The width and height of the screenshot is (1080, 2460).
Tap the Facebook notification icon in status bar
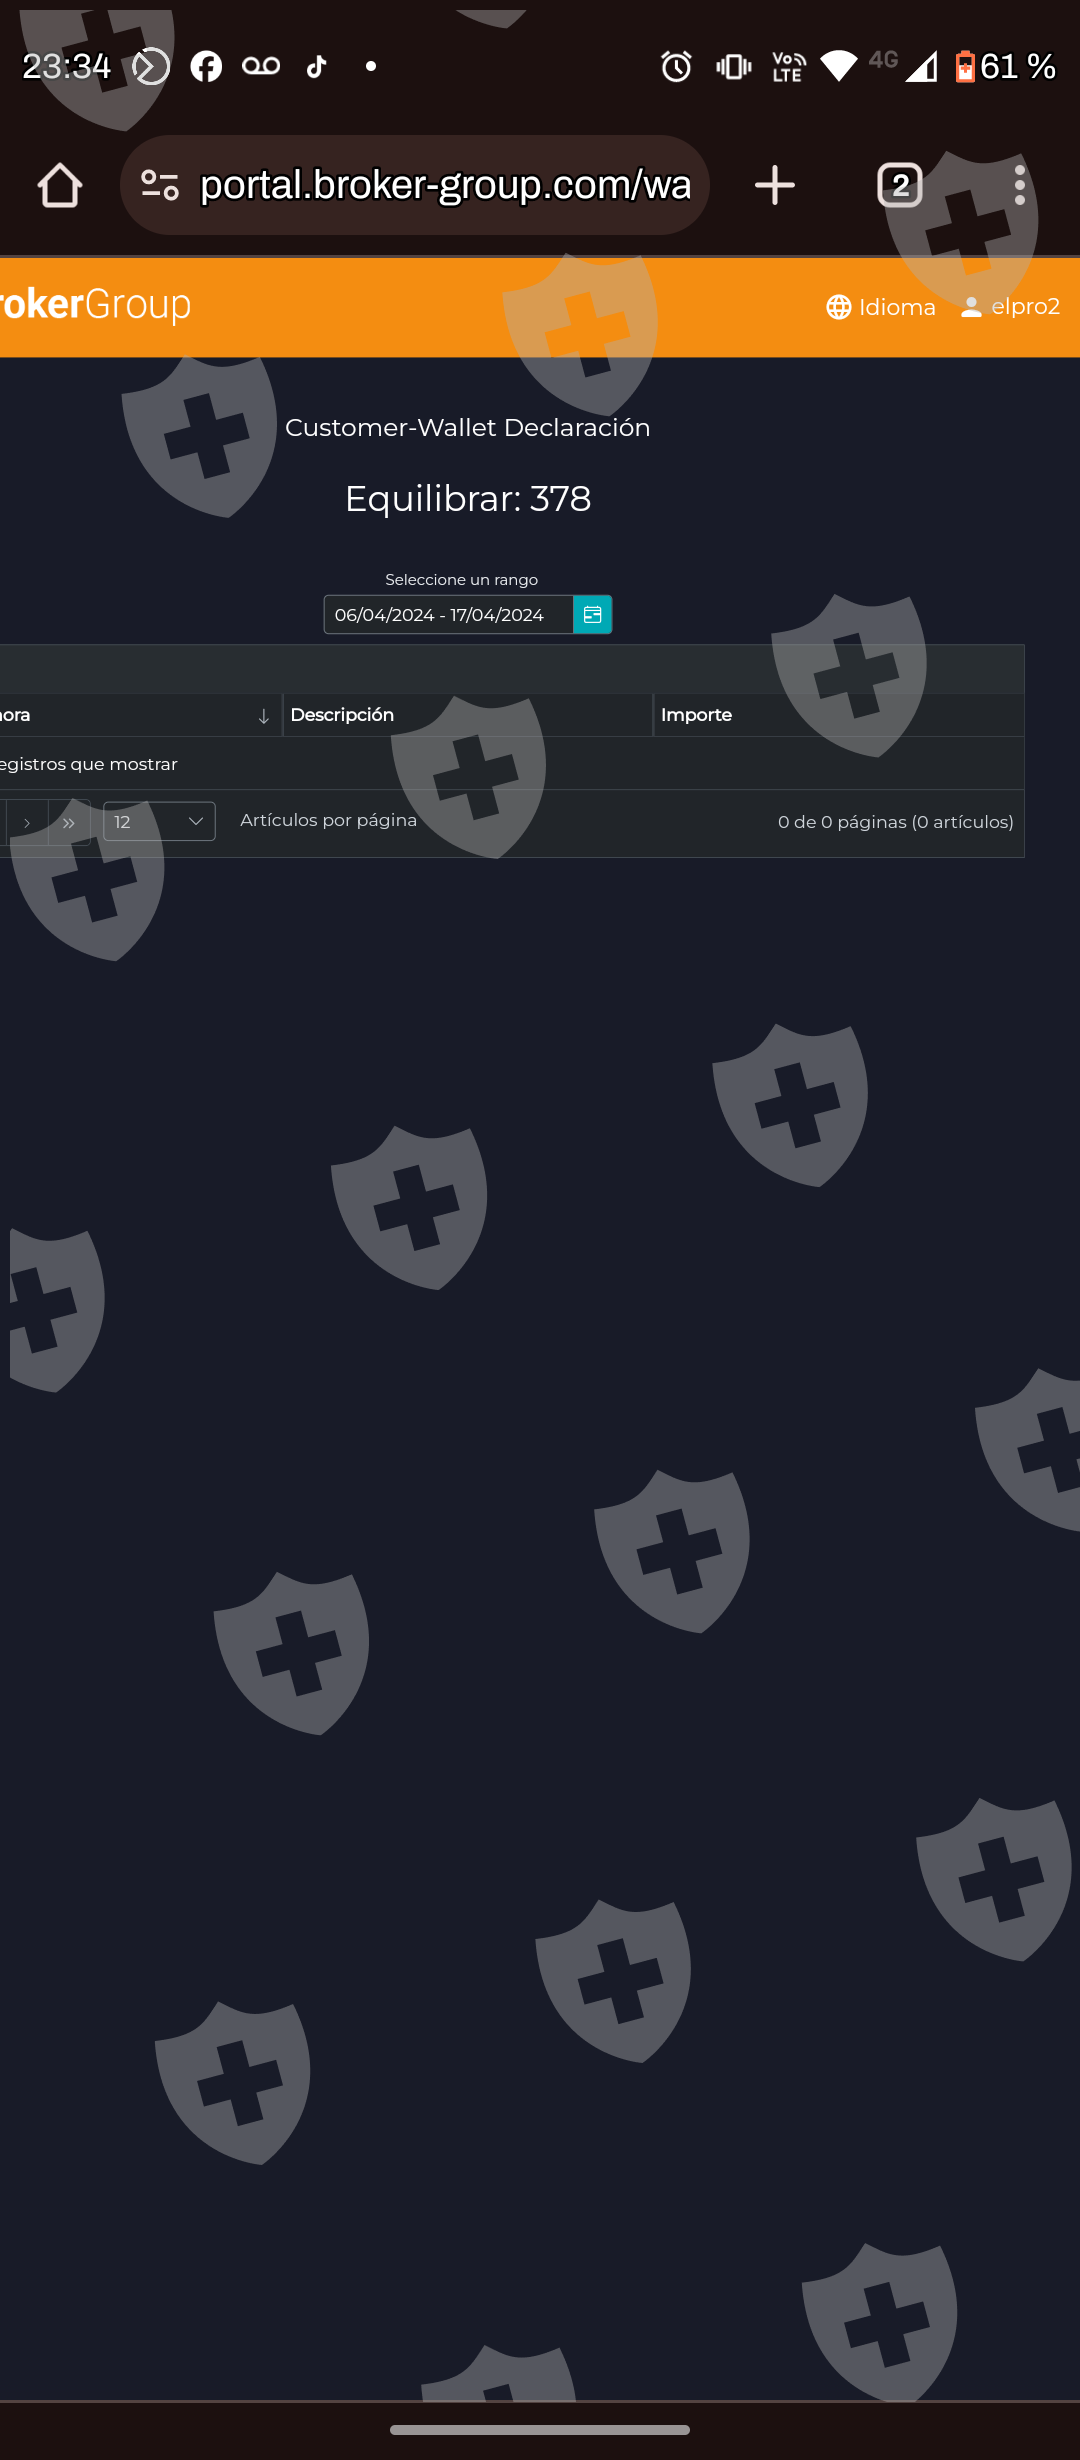tap(206, 67)
